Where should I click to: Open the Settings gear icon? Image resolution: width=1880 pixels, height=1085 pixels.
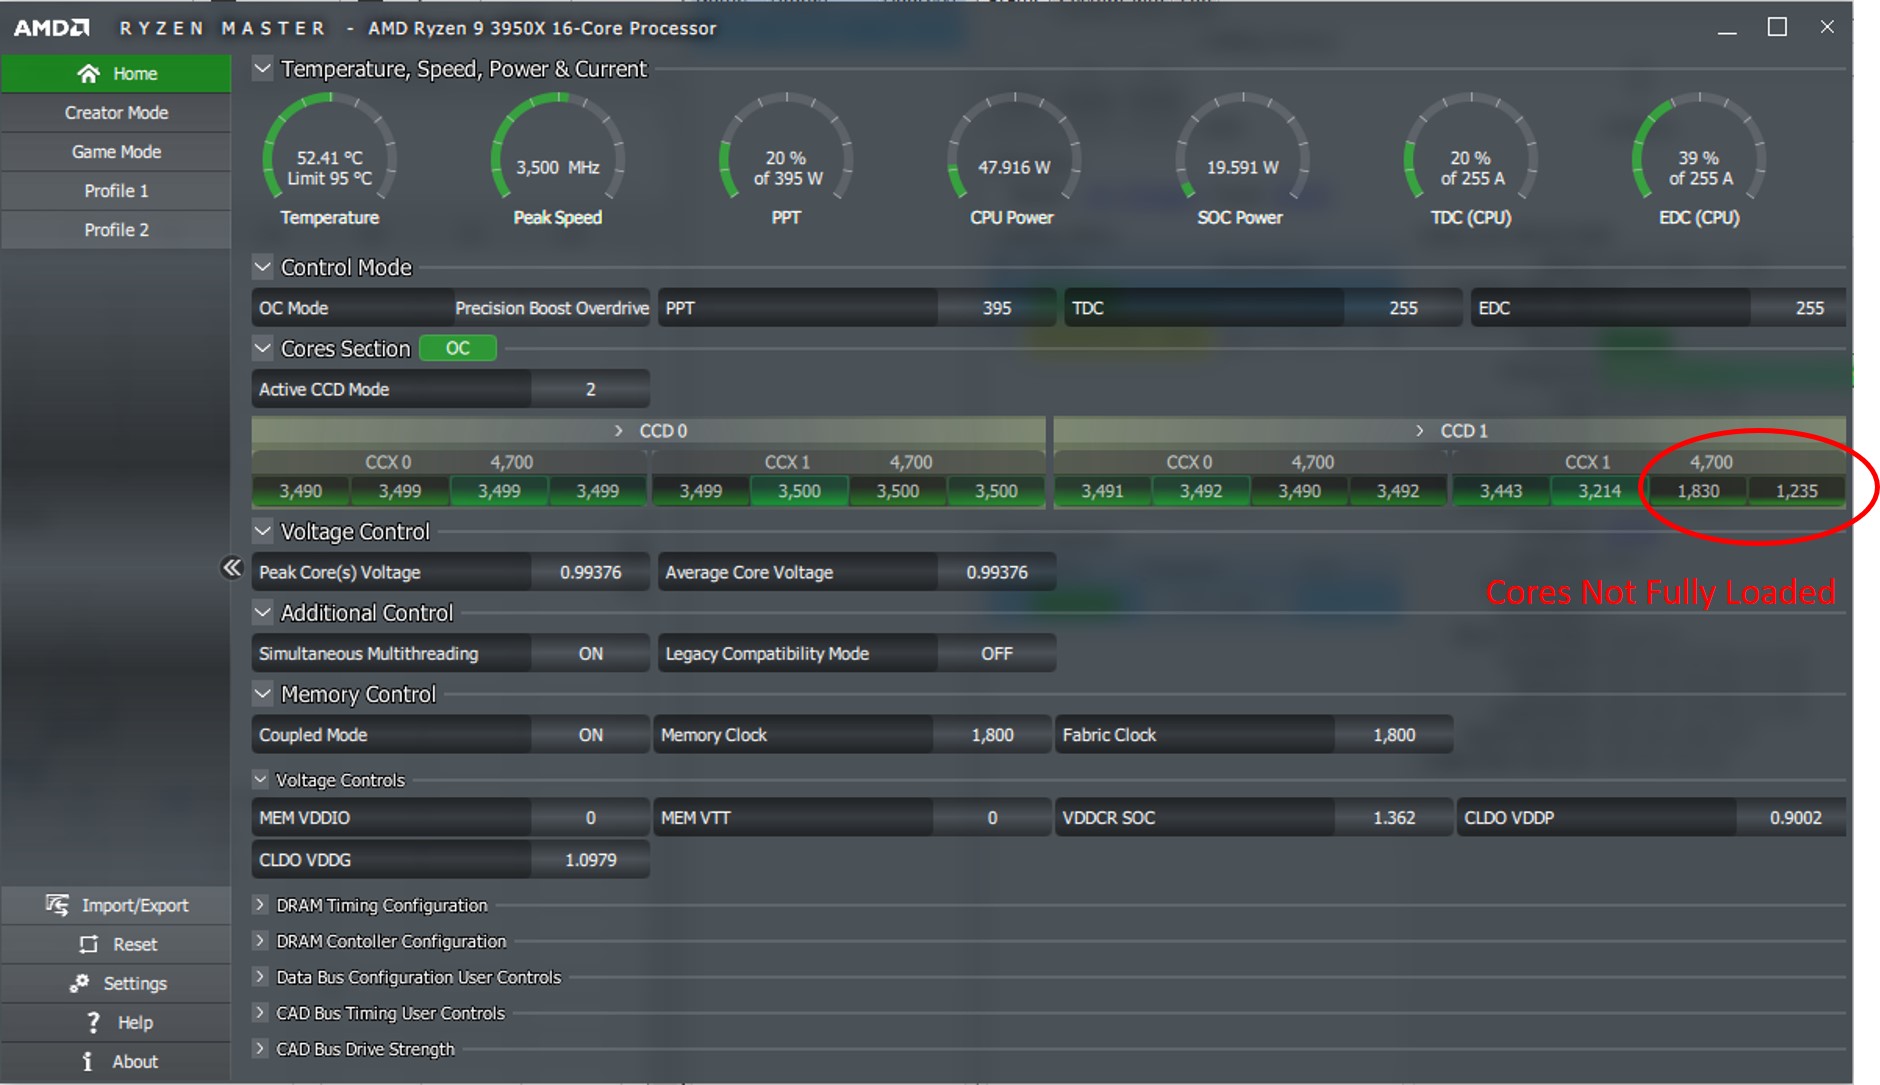(80, 983)
